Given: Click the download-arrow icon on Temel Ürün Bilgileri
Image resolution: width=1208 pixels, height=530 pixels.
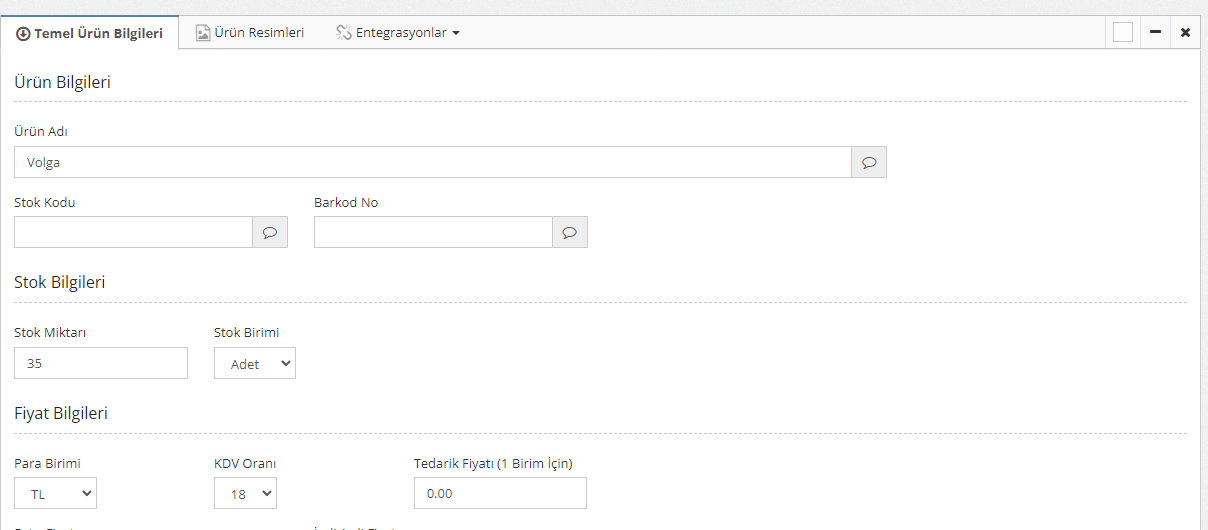Looking at the screenshot, I should pos(23,33).
